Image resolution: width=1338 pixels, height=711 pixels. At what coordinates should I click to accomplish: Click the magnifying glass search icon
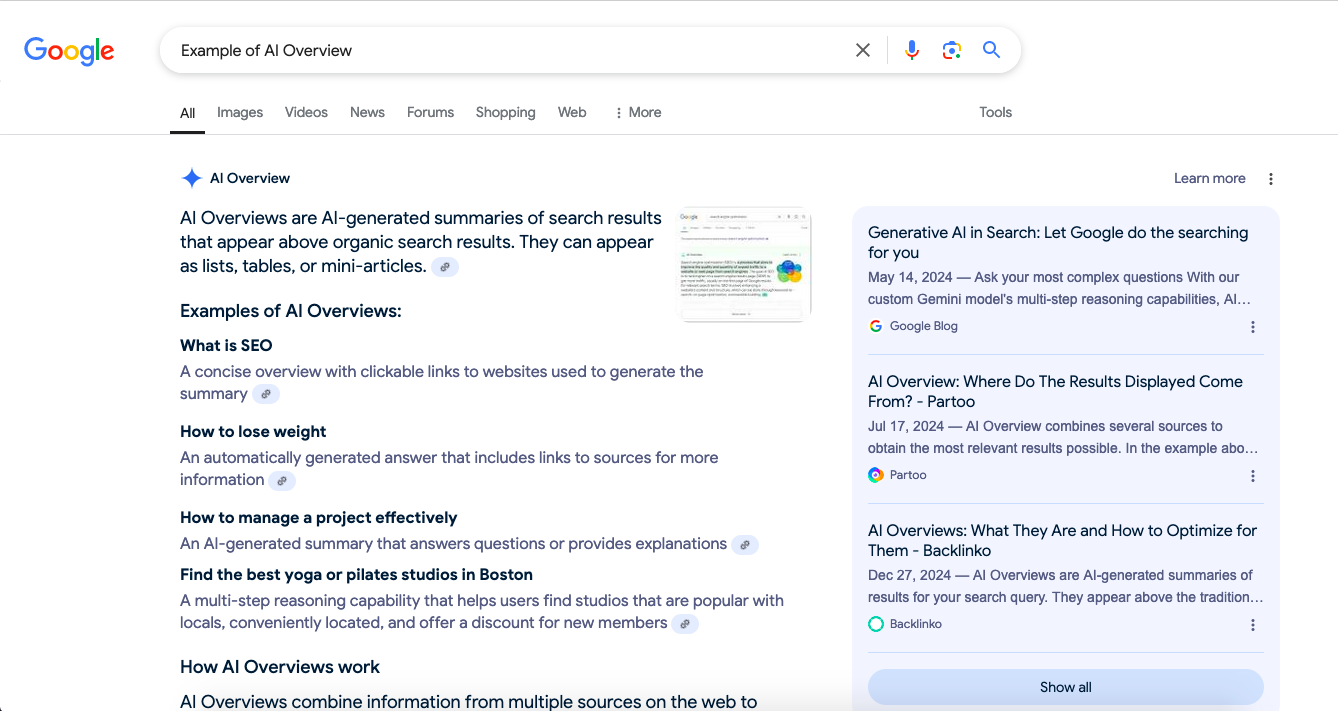(991, 49)
